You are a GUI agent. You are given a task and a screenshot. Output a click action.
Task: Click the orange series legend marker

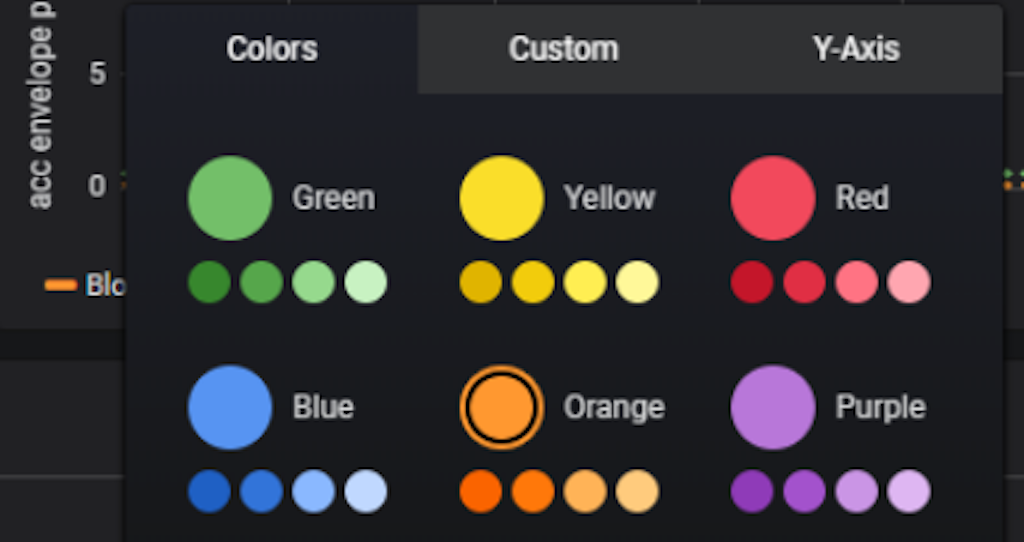[61, 285]
